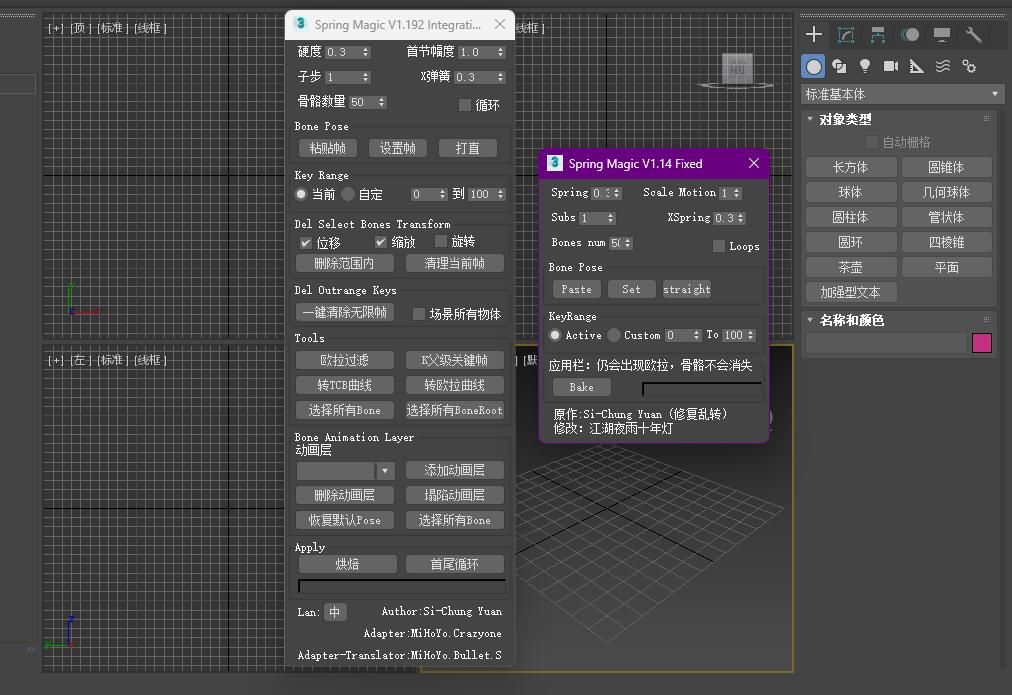
Task: Close the Spring Magic V1.14 Fixed window
Action: (754, 163)
